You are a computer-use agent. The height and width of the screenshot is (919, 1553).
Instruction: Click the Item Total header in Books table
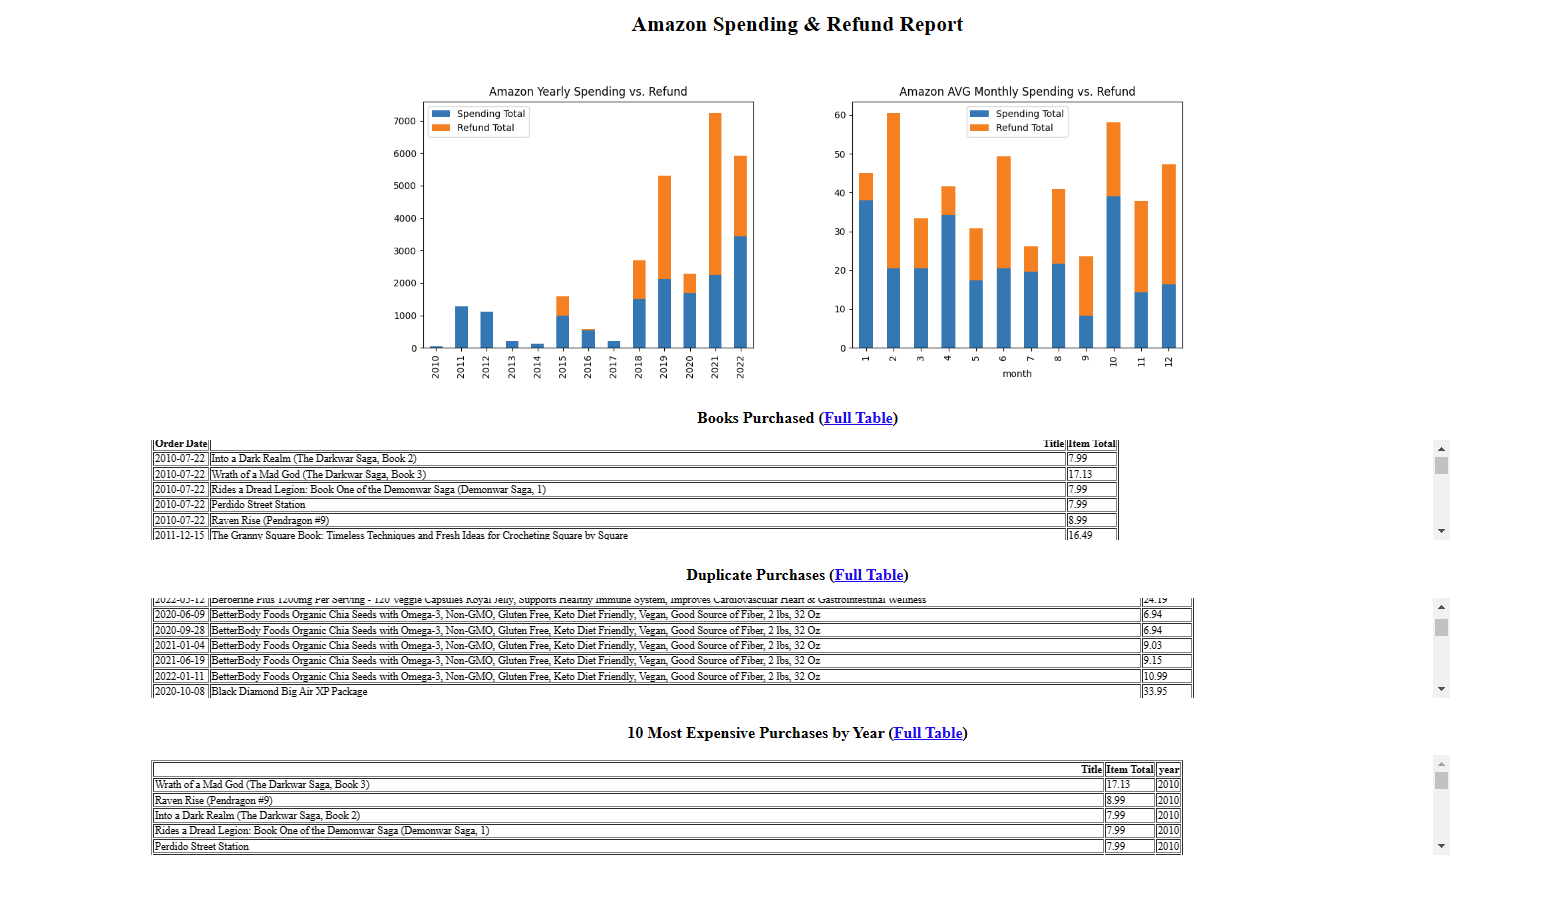click(x=1091, y=444)
